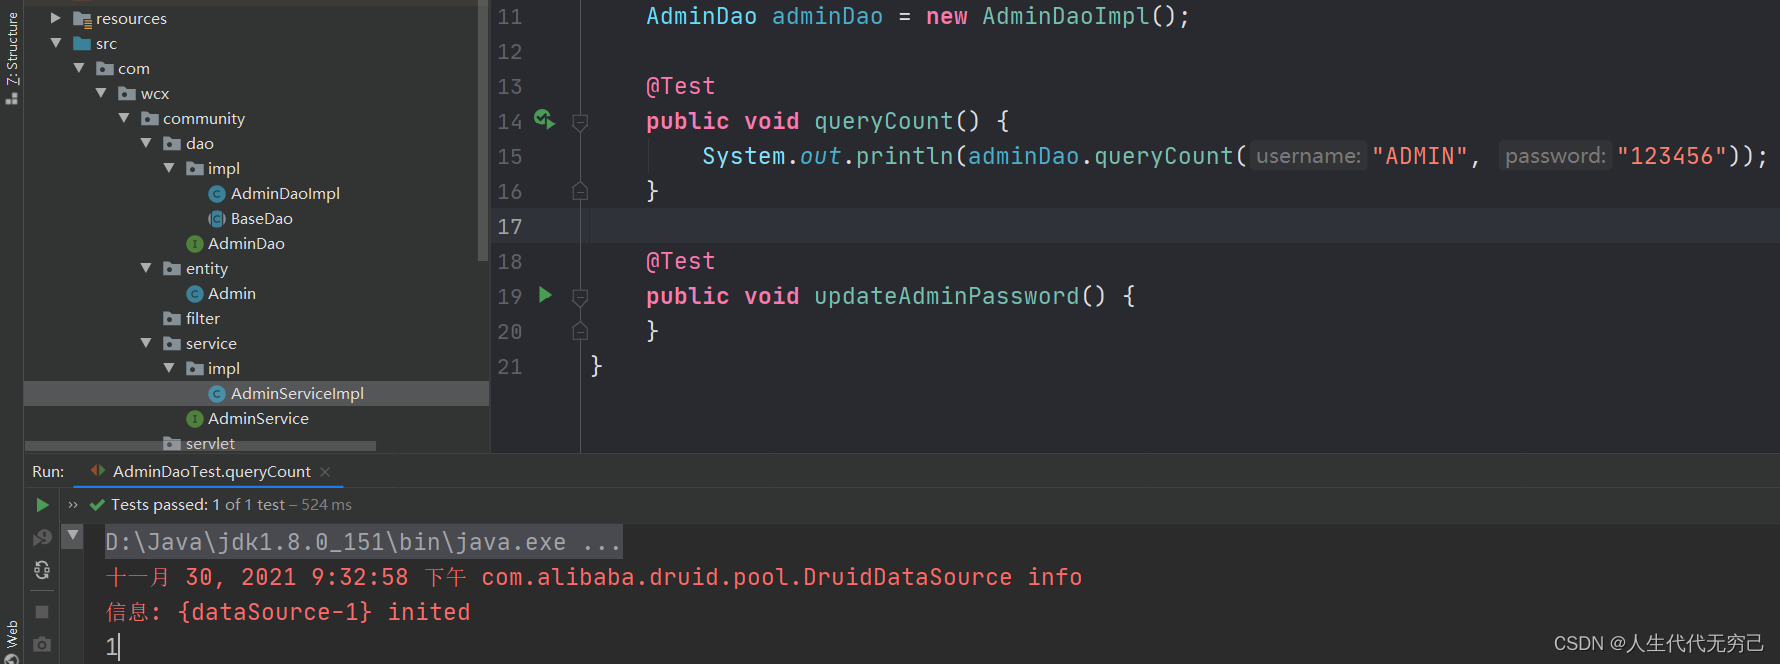Click the username: parameter hint
1780x664 pixels.
1308,156
